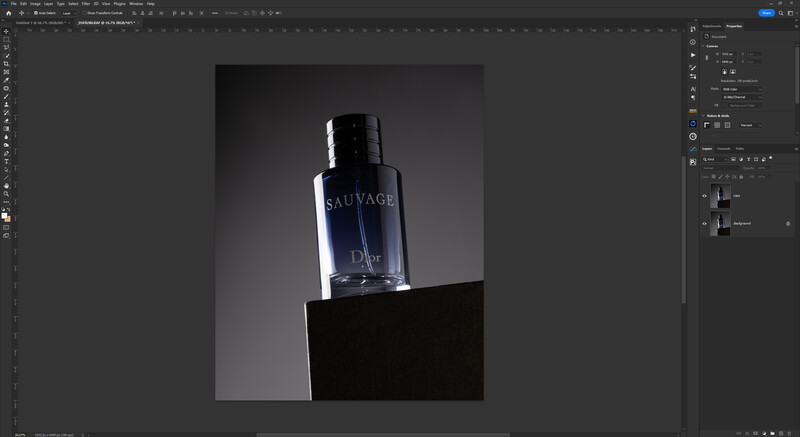The width and height of the screenshot is (800, 437).
Task: Collapse the Rulers & Grids section
Action: (704, 116)
